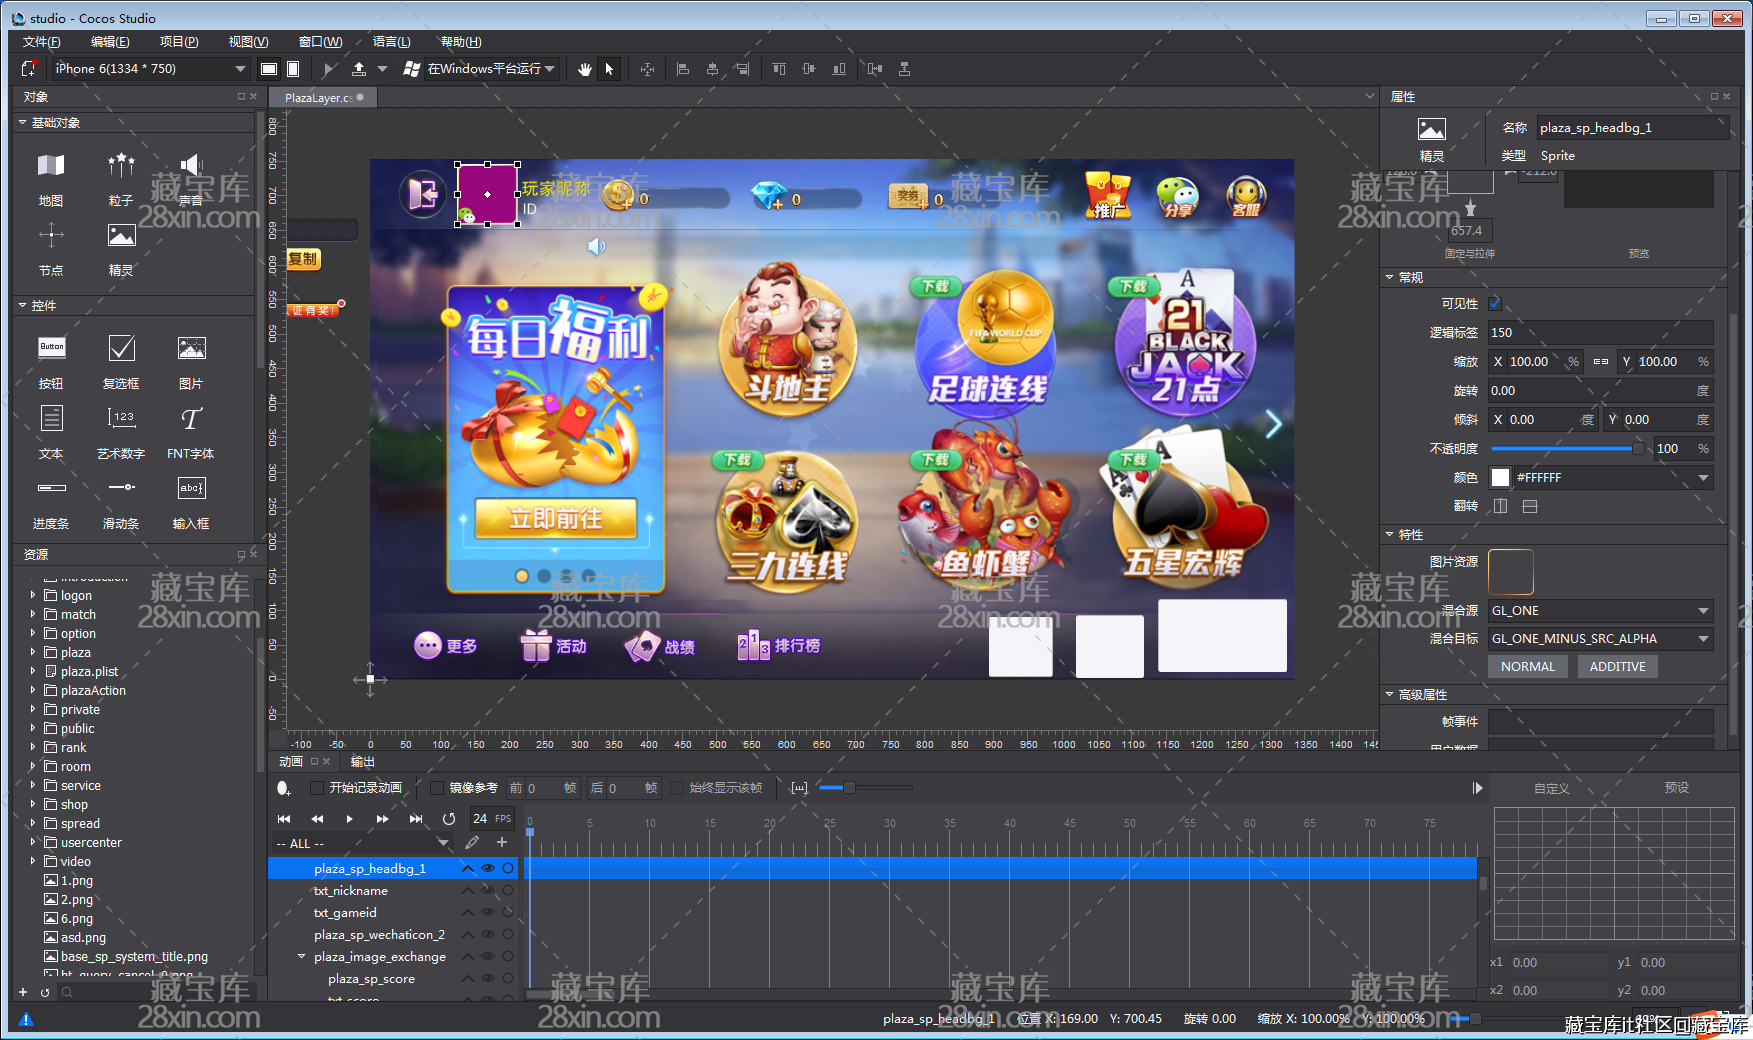Viewport: 1753px width, 1040px height.
Task: Open the GL_ONE blend source dropdown
Action: pyautogui.click(x=1703, y=611)
